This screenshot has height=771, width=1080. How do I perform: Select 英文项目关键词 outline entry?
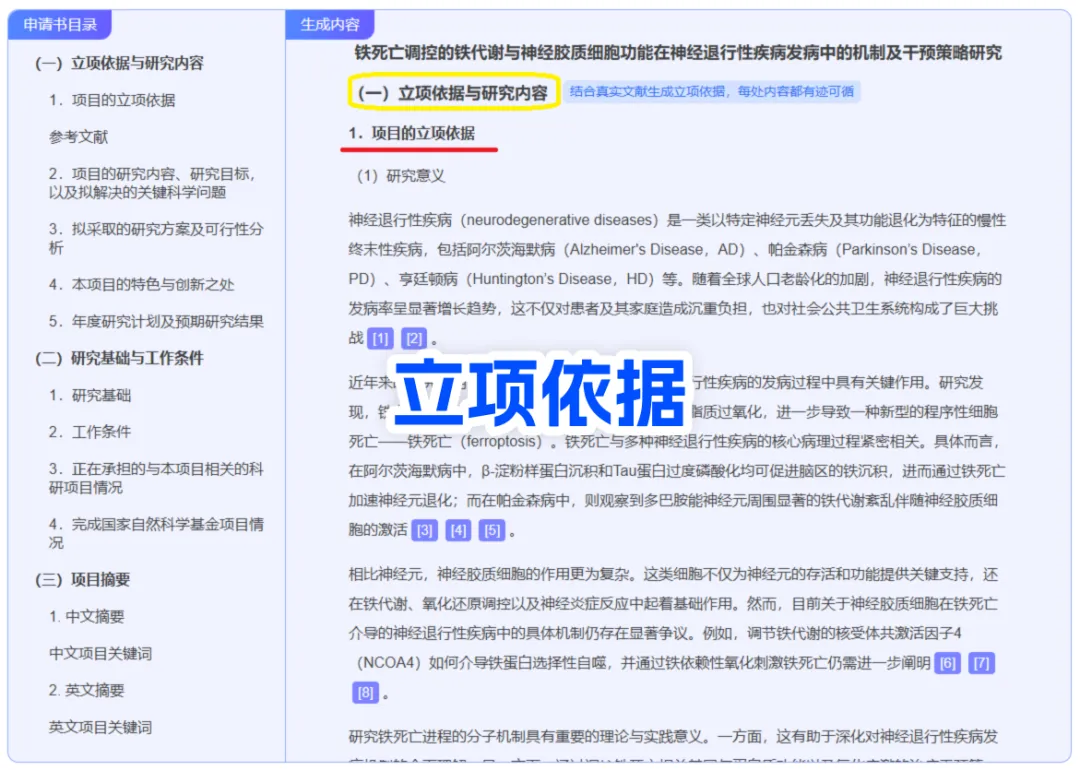pyautogui.click(x=100, y=727)
